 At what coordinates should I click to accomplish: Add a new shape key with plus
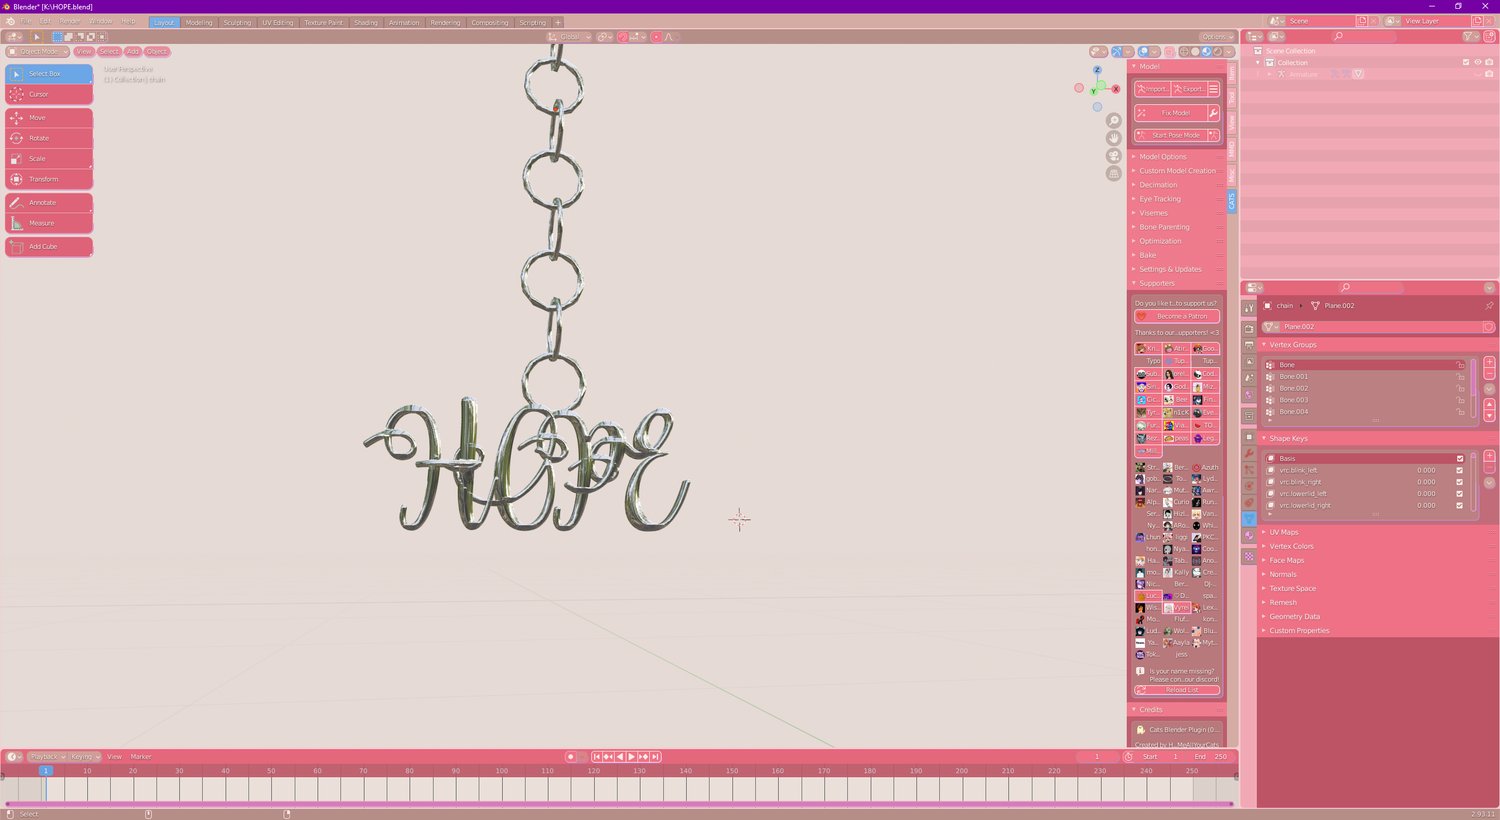[x=1489, y=456]
